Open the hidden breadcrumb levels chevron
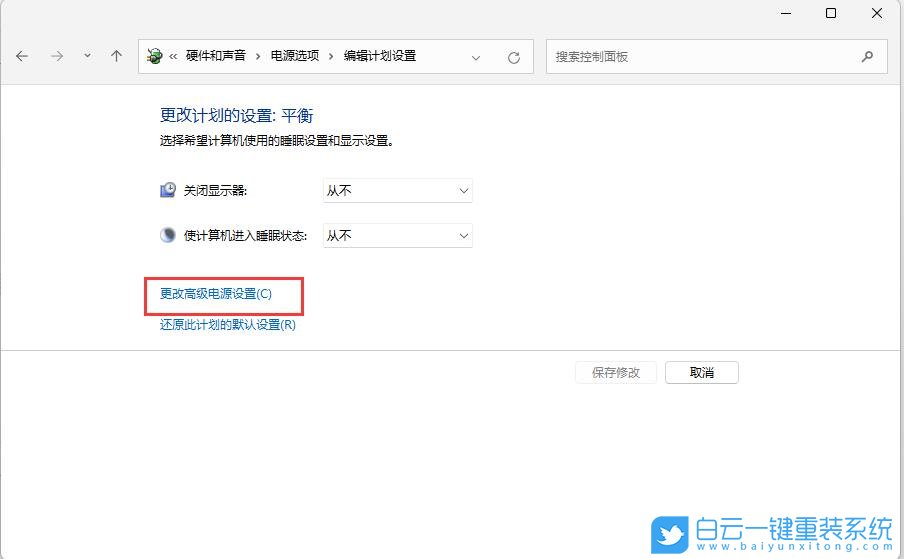Screen dimensions: 904x559 [x=173, y=56]
